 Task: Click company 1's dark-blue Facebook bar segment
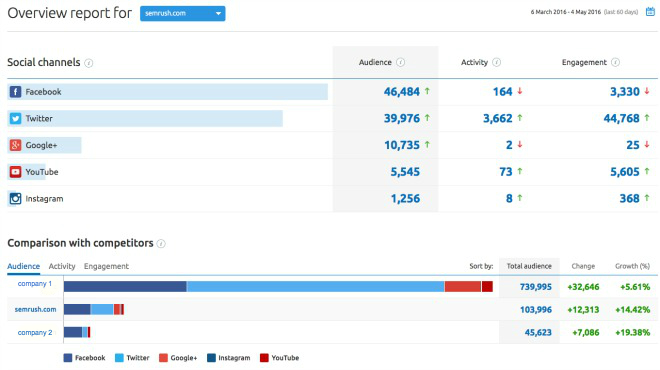pos(125,287)
